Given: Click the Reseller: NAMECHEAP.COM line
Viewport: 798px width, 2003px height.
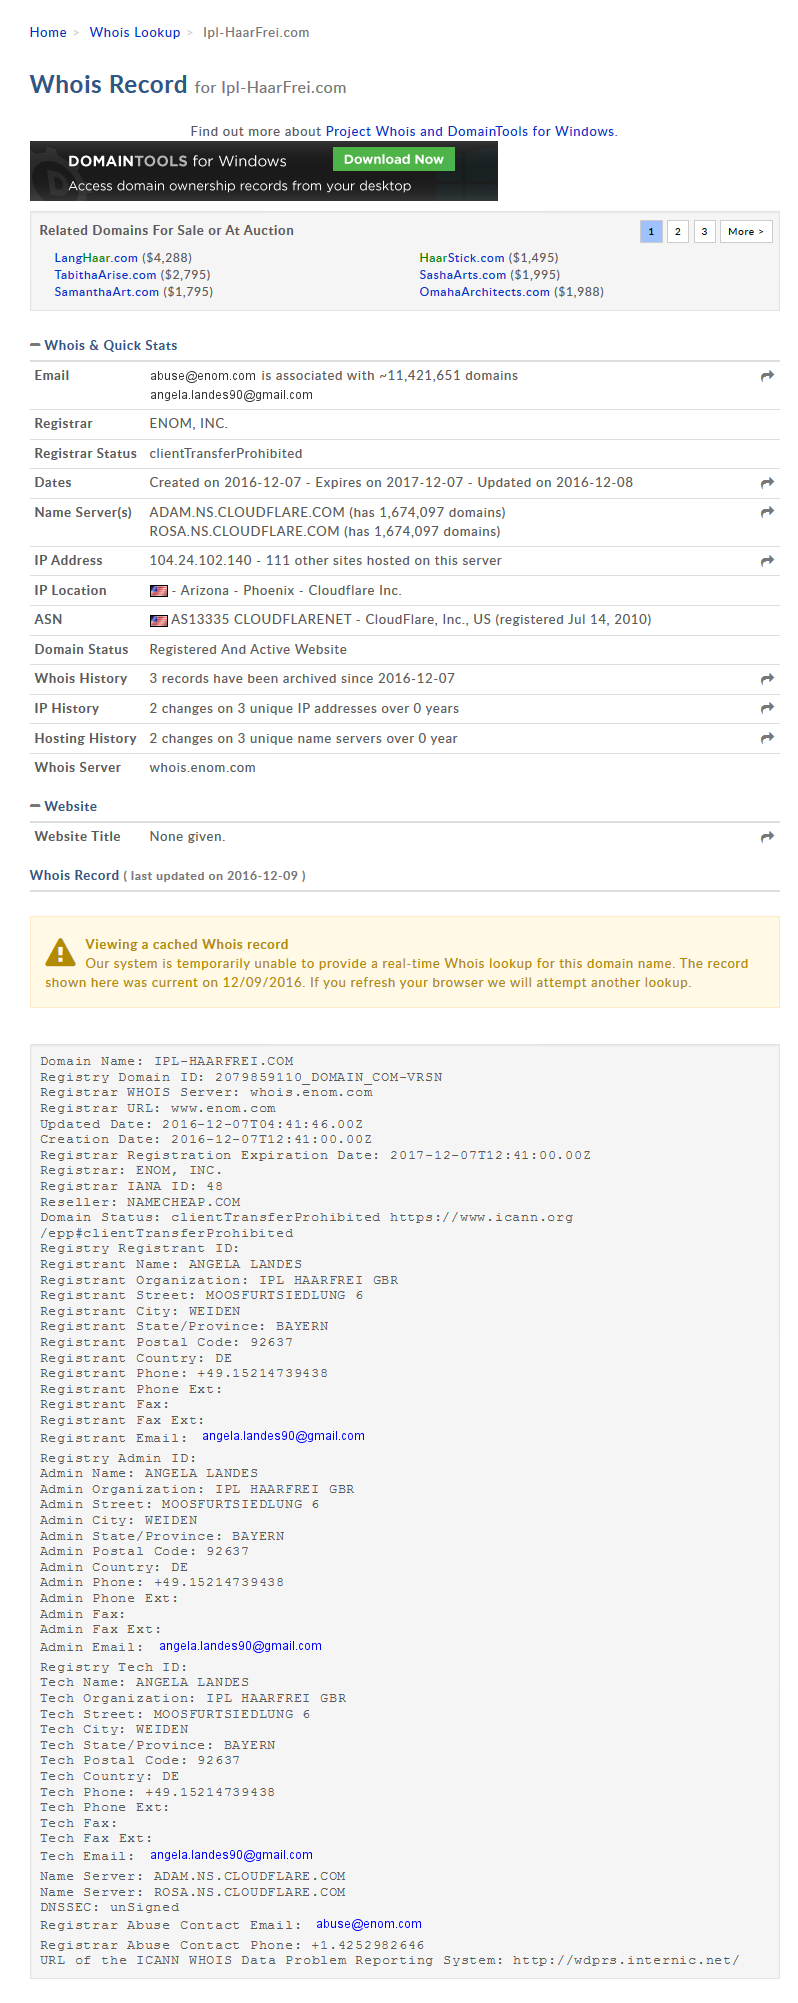Looking at the screenshot, I should tap(140, 1202).
